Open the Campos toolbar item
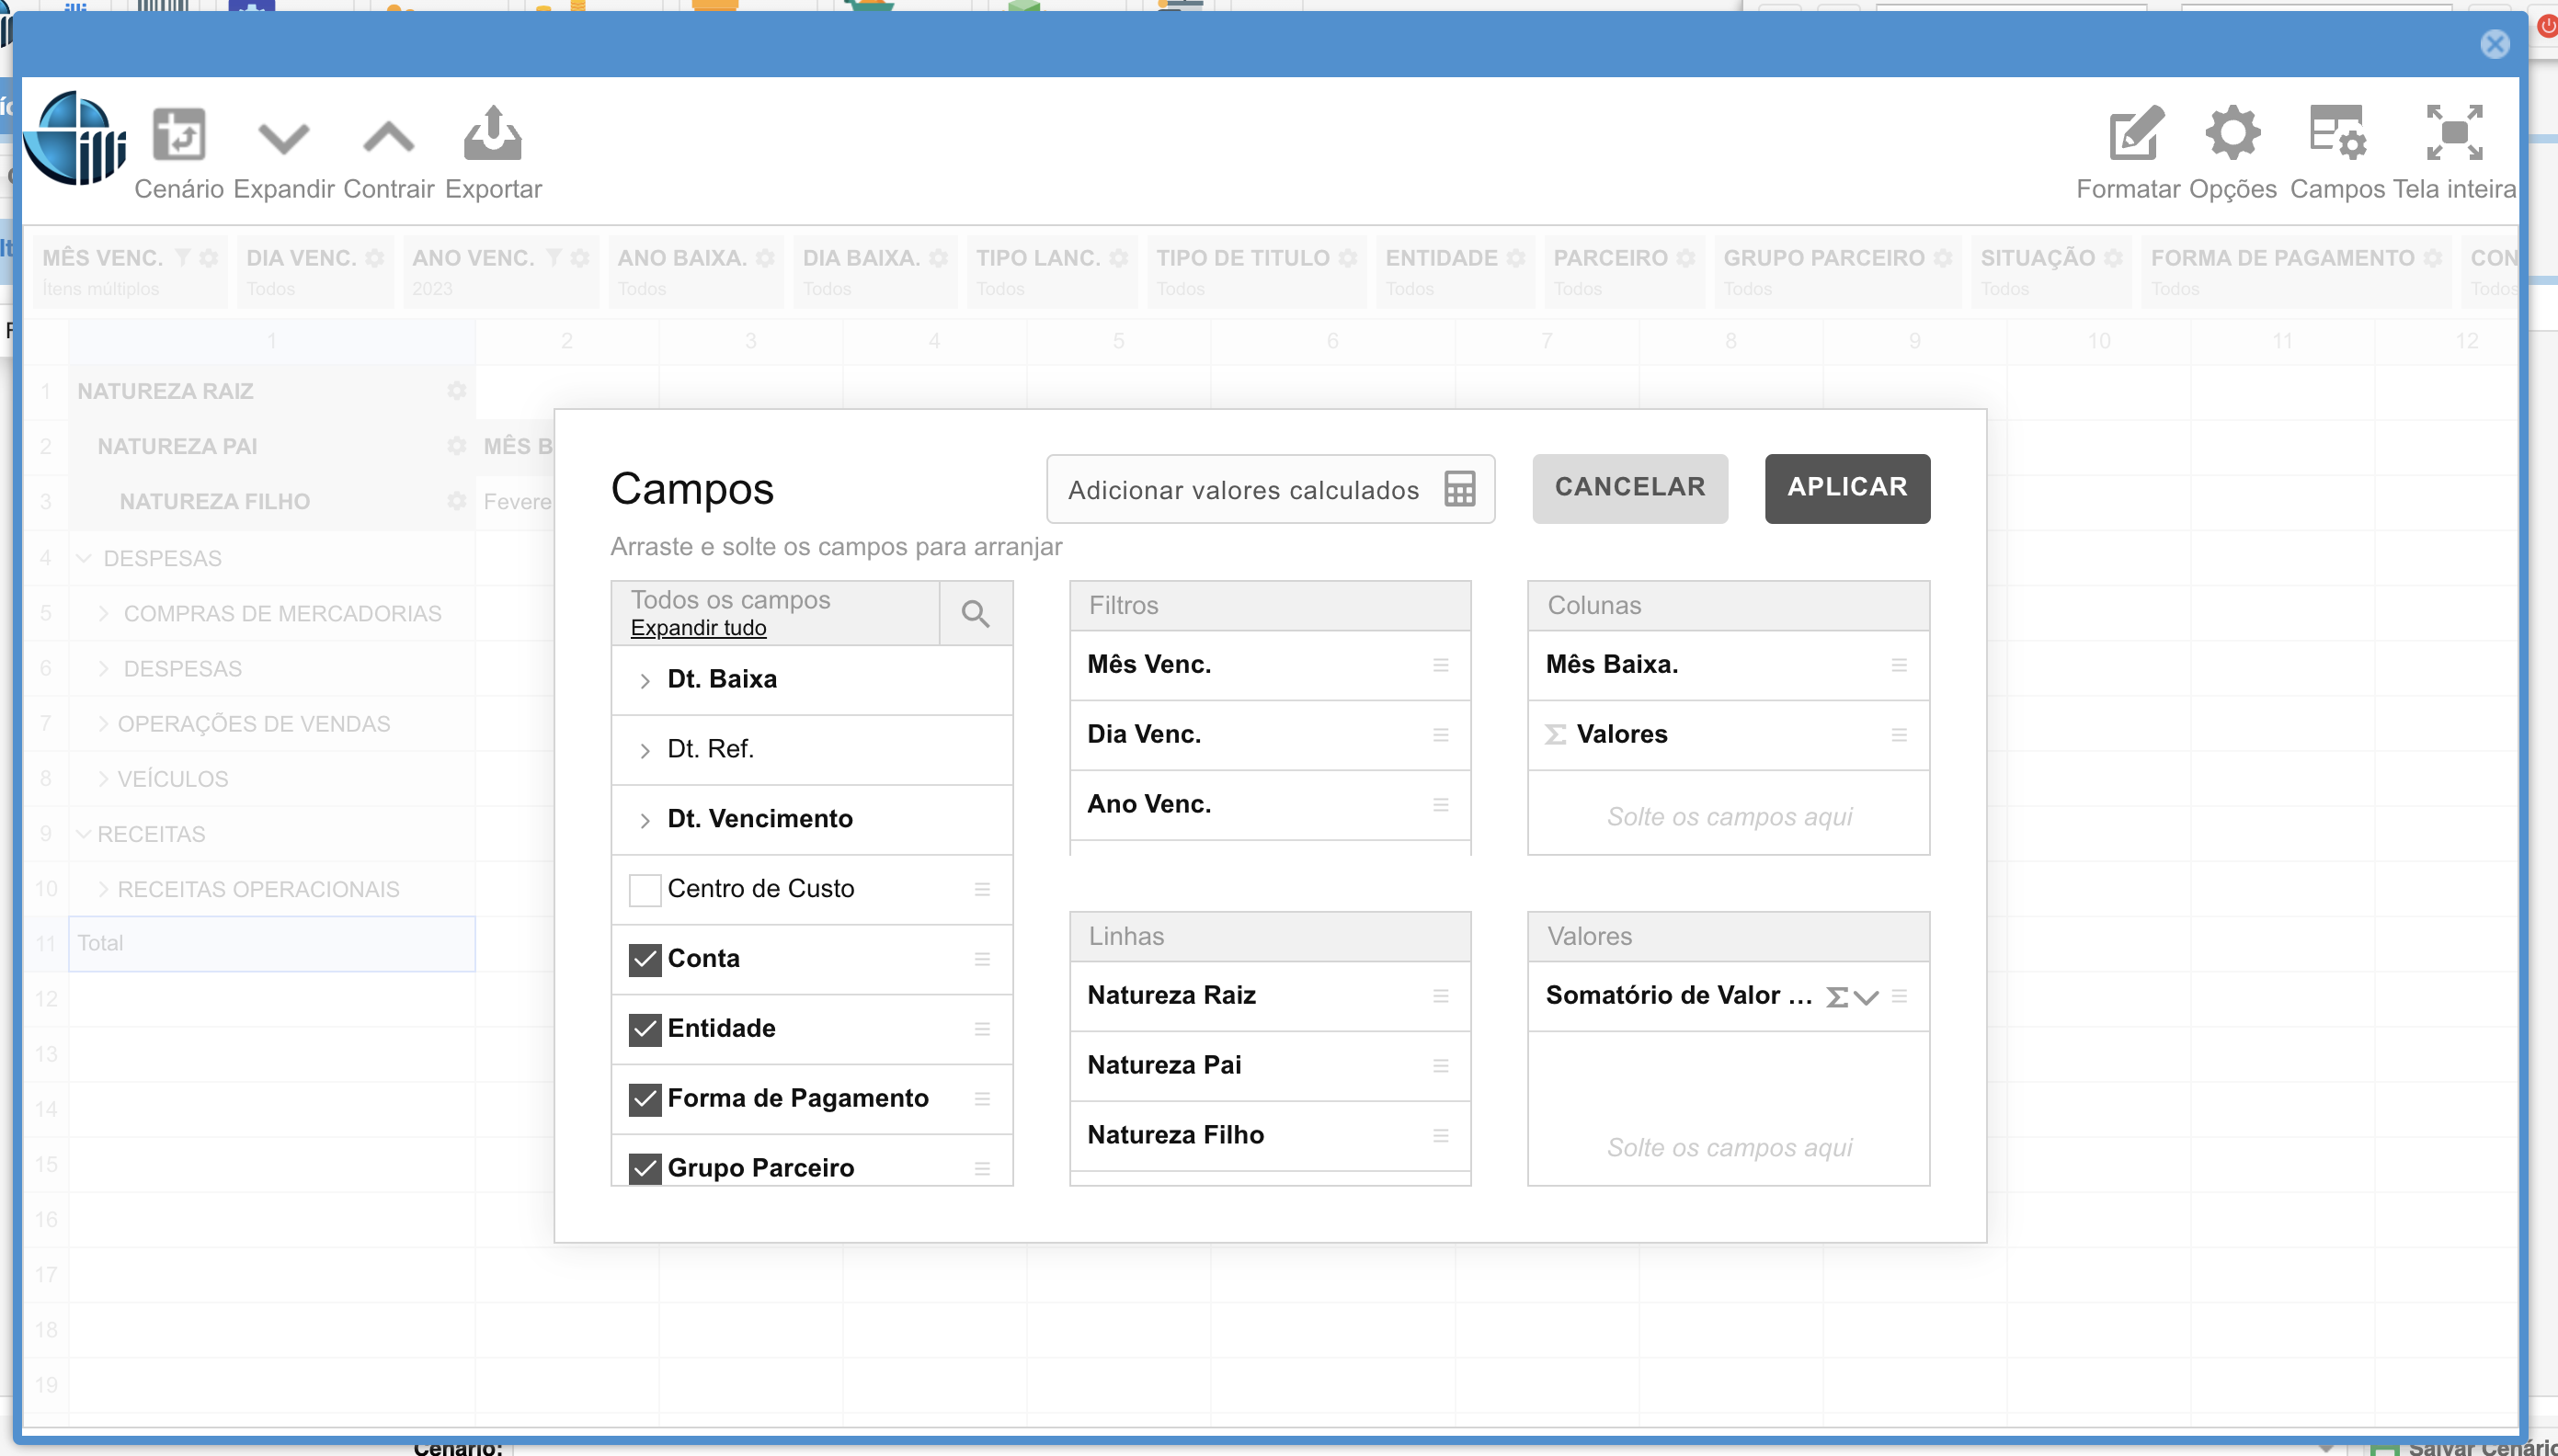The image size is (2558, 1456). coord(2336,134)
